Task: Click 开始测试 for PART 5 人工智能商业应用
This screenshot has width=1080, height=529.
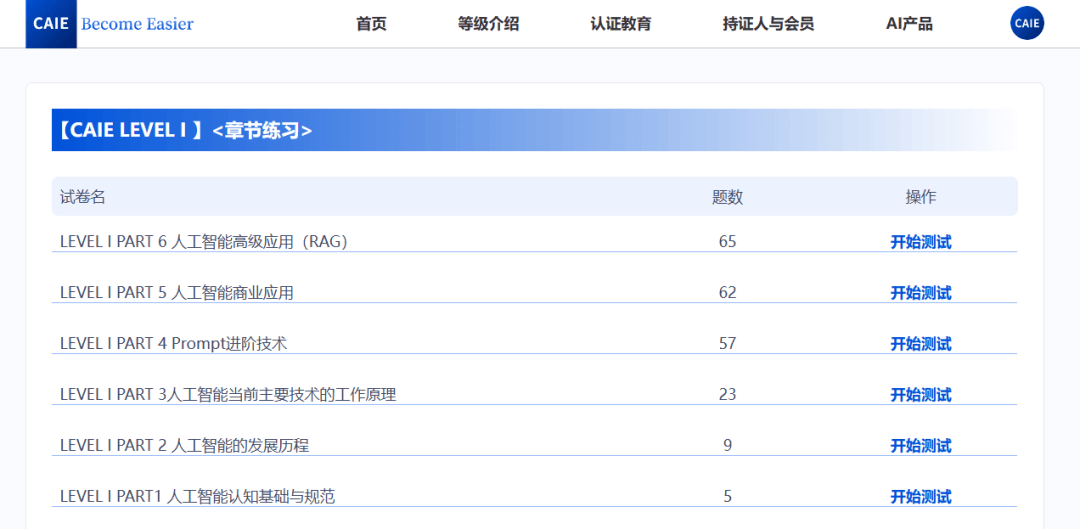Action: point(920,292)
